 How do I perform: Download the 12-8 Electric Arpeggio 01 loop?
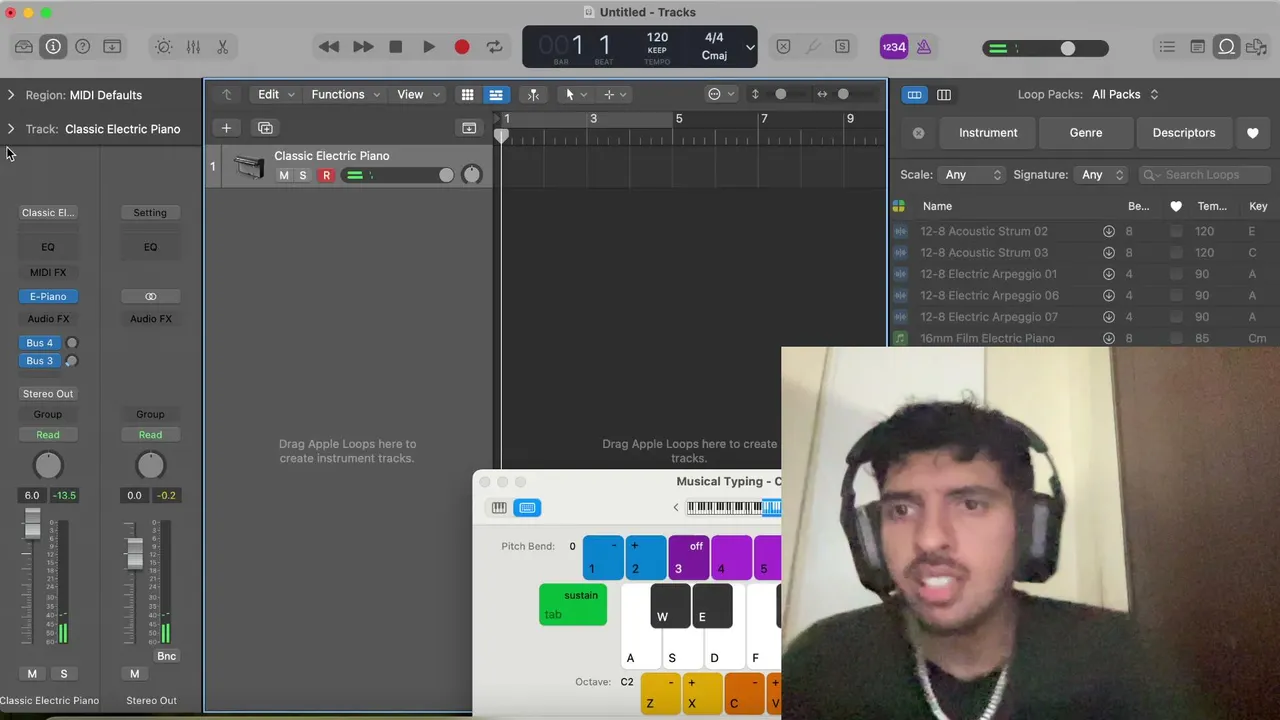click(1109, 274)
